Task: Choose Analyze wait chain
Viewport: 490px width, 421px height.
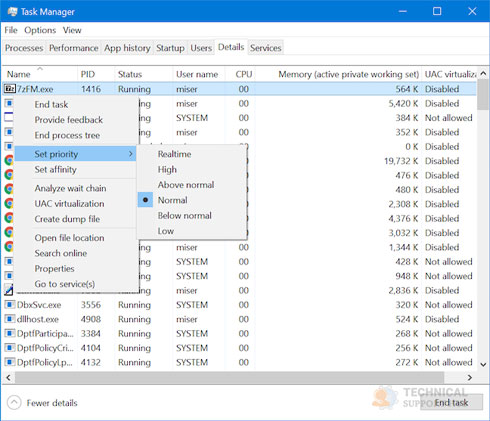Action: (70, 188)
